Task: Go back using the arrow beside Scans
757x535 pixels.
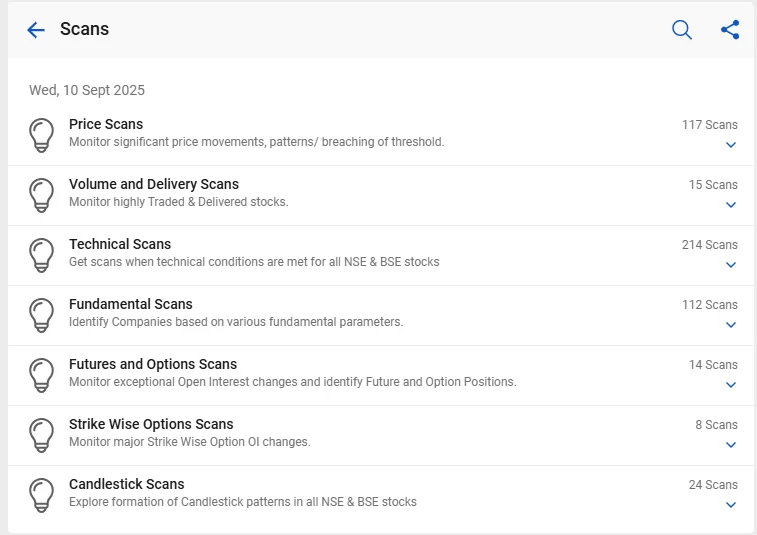Action: [36, 30]
